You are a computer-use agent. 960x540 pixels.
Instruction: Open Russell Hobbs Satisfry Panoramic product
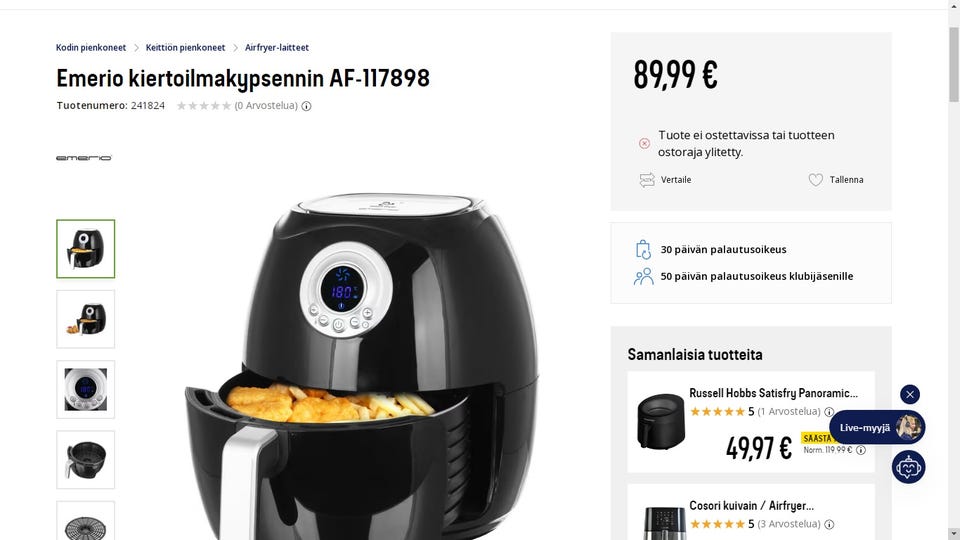(x=773, y=393)
